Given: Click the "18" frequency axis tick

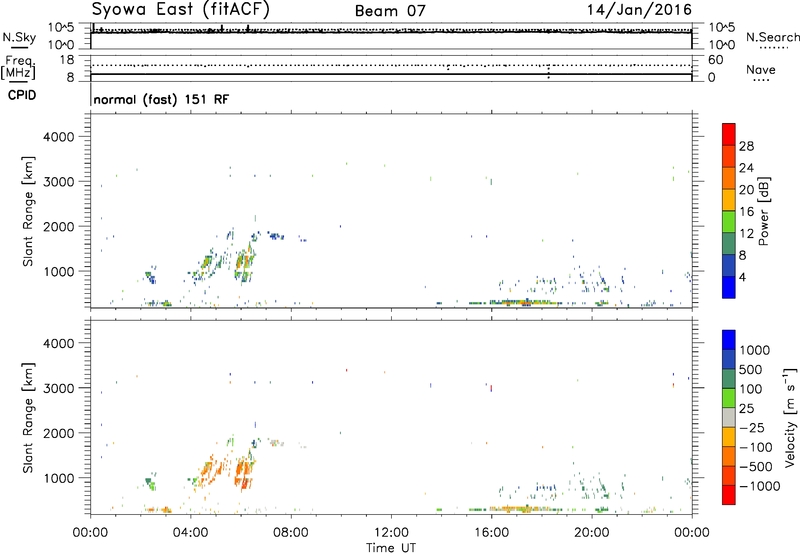Looking at the screenshot, I should pyautogui.click(x=67, y=60).
